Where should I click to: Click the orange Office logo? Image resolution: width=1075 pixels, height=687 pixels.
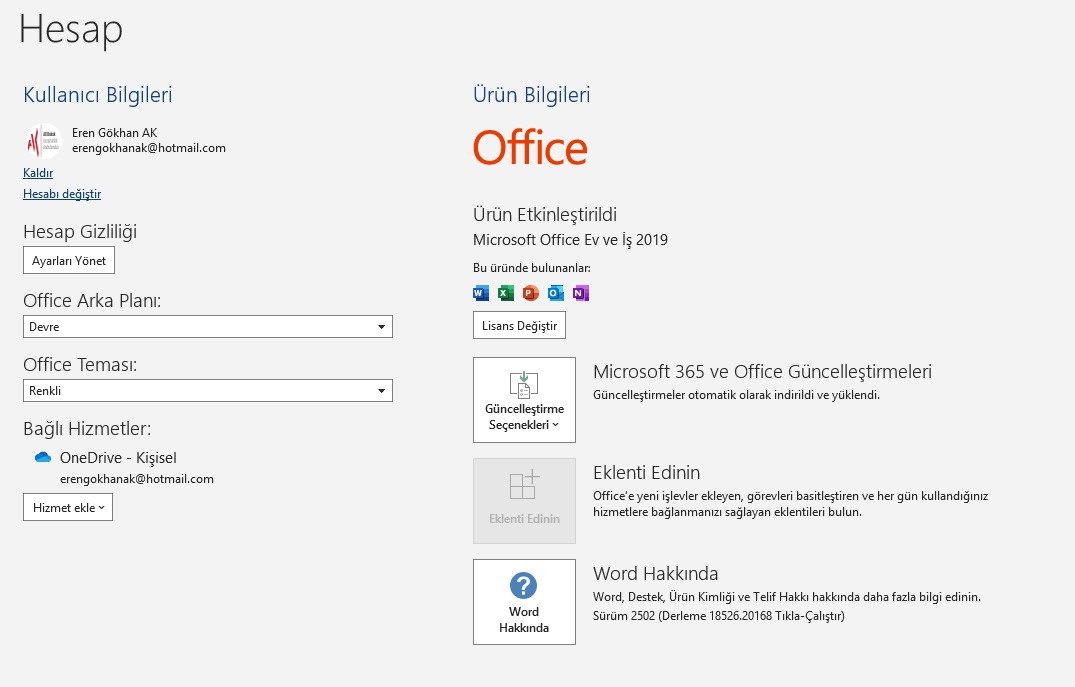pyautogui.click(x=530, y=147)
